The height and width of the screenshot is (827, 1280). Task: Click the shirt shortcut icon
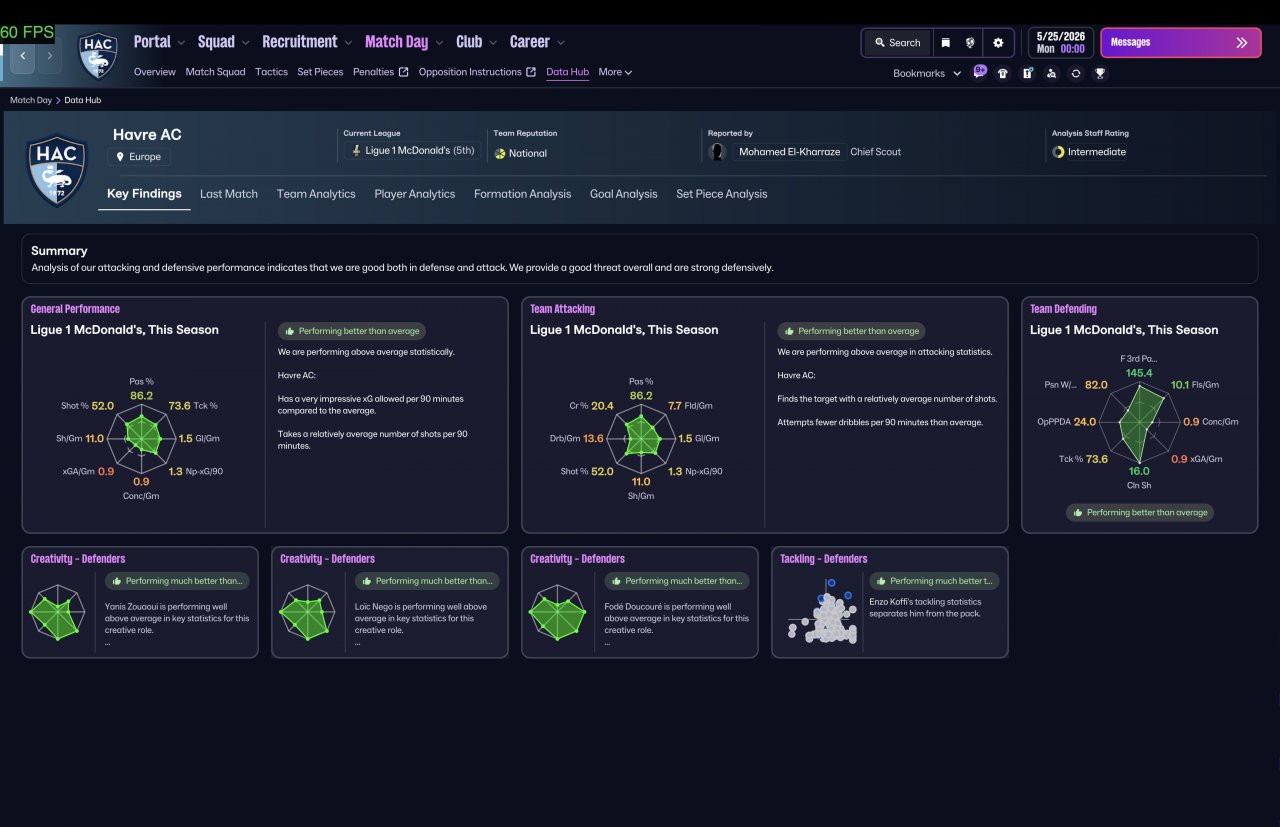click(1003, 73)
